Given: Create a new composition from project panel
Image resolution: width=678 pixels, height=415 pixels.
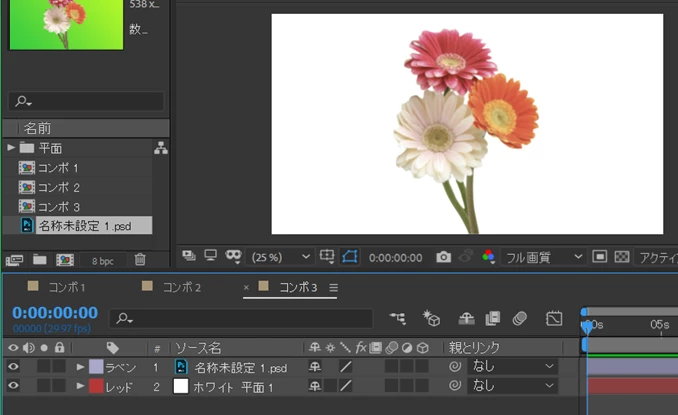Looking at the screenshot, I should point(65,260).
